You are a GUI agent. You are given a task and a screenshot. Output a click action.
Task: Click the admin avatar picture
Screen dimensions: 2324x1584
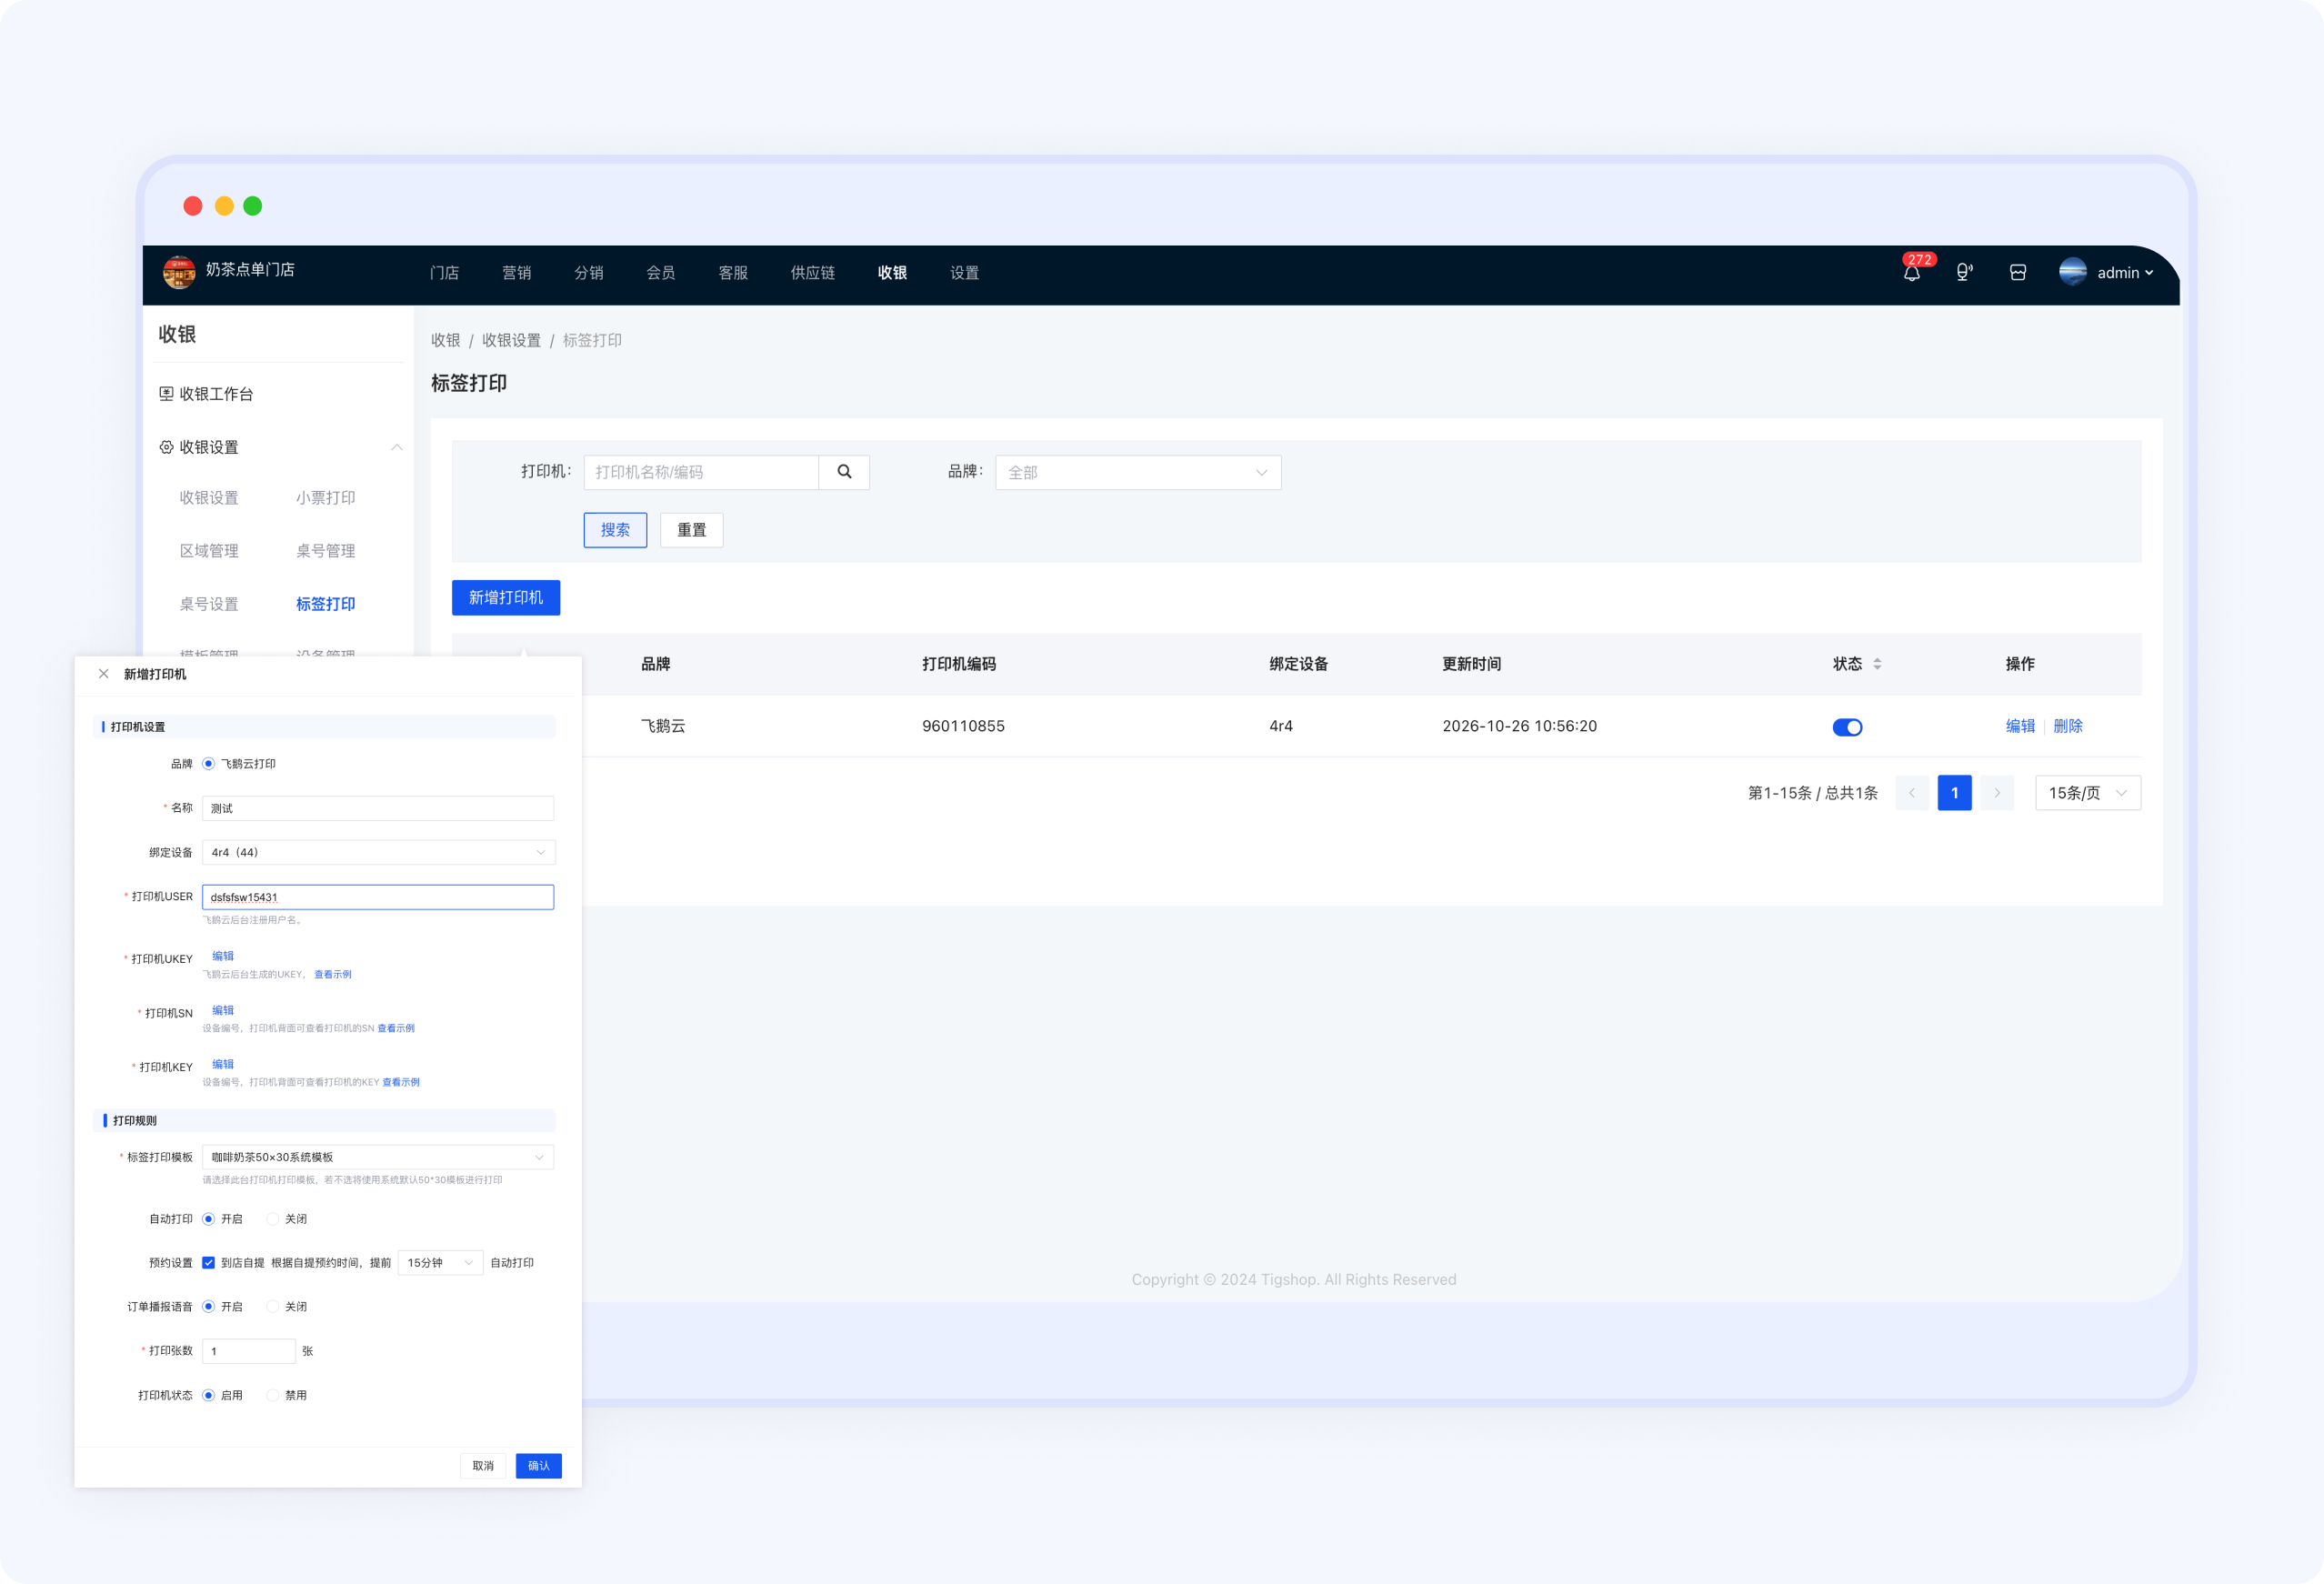point(2073,272)
